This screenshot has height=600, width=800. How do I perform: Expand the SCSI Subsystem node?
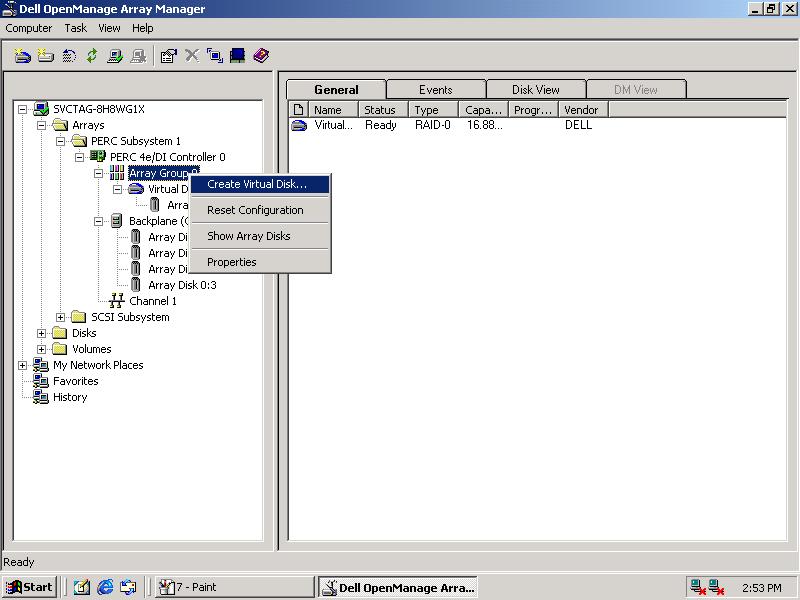pos(60,317)
